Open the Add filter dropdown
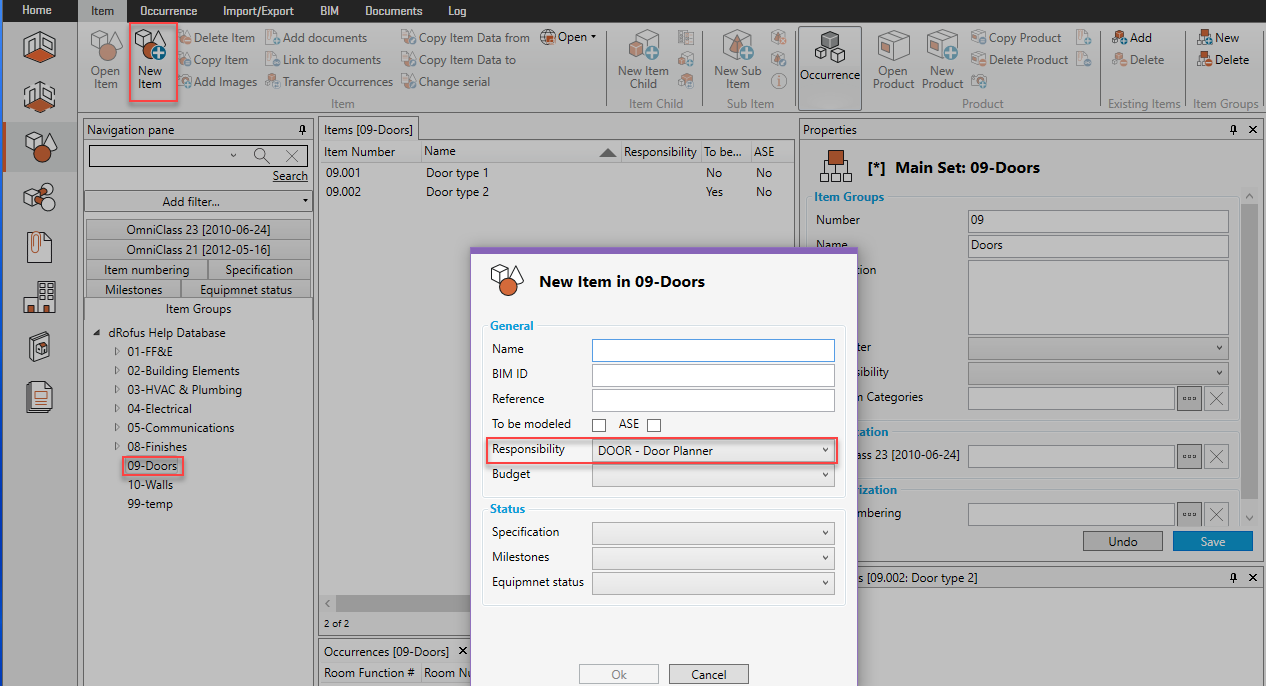Viewport: 1266px width, 686px height. coord(198,202)
